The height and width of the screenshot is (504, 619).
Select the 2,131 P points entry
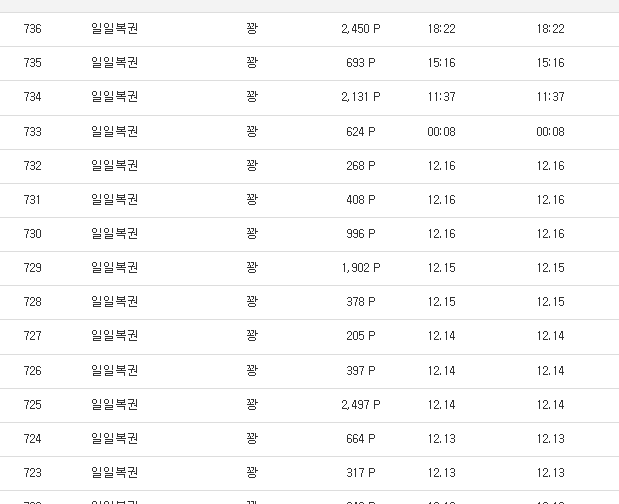click(360, 97)
